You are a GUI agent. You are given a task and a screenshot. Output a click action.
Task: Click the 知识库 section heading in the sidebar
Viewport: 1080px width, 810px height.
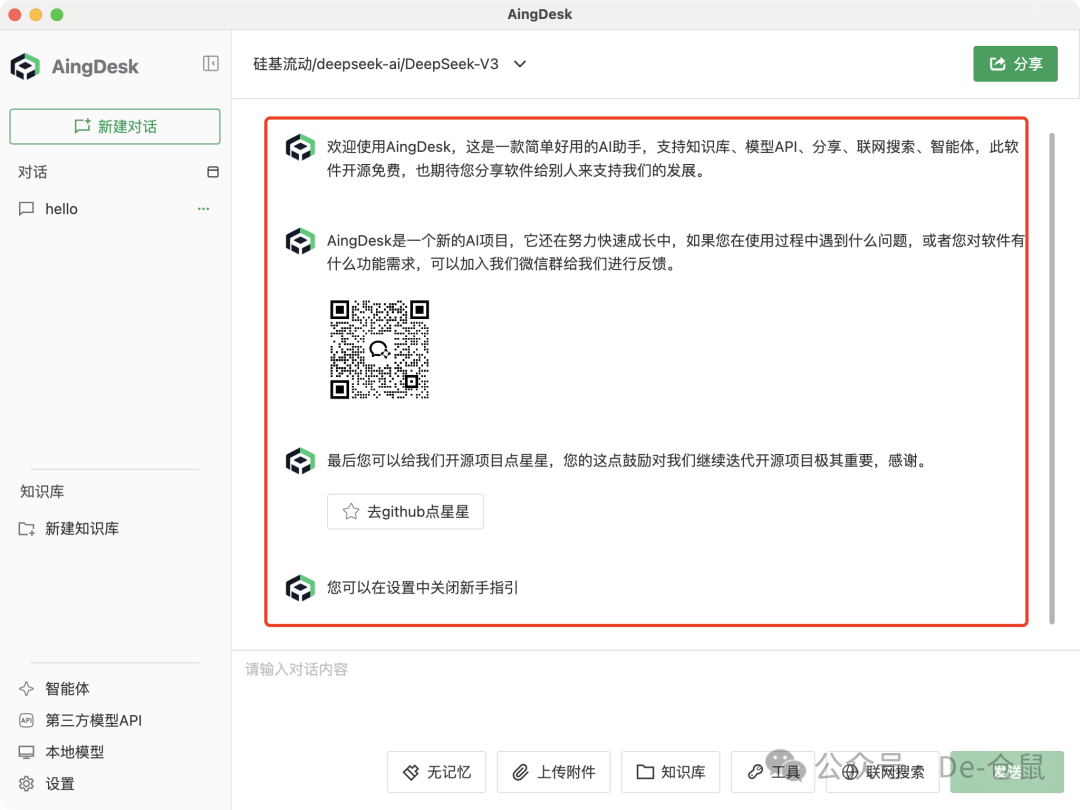42,492
